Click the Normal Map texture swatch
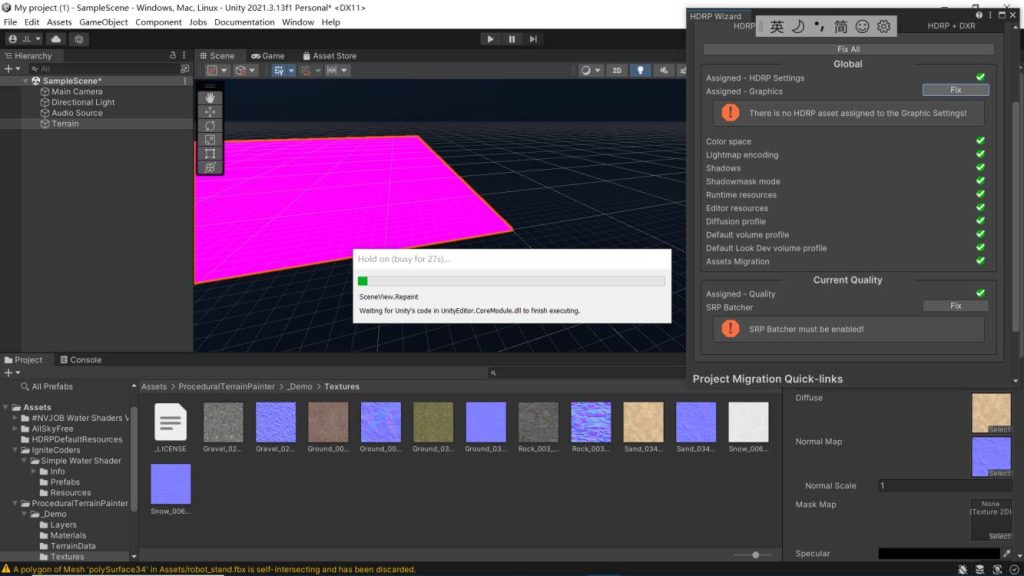 [991, 456]
